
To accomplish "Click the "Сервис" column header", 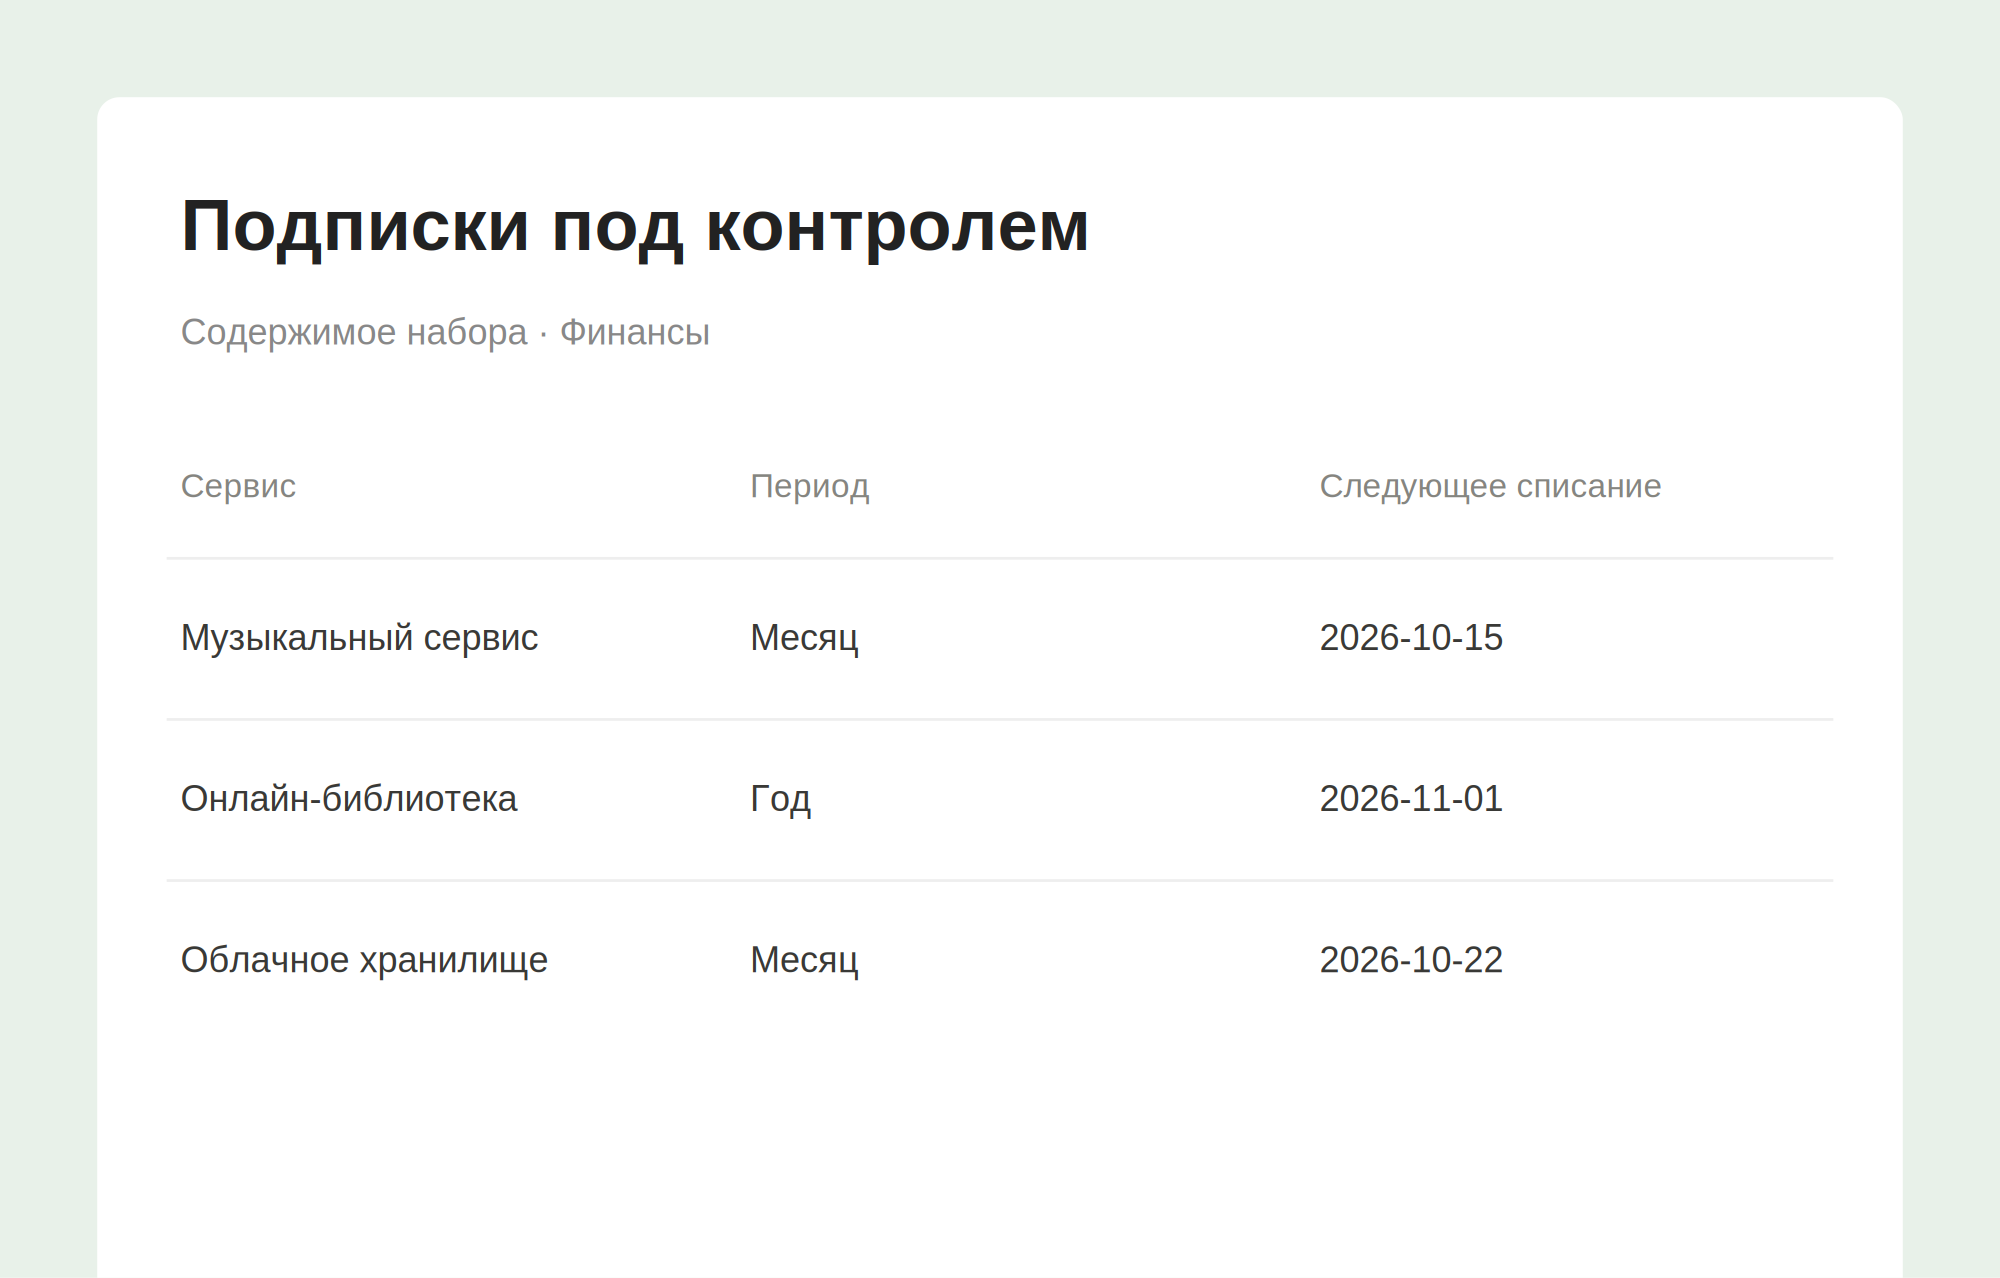I will pos(238,486).
